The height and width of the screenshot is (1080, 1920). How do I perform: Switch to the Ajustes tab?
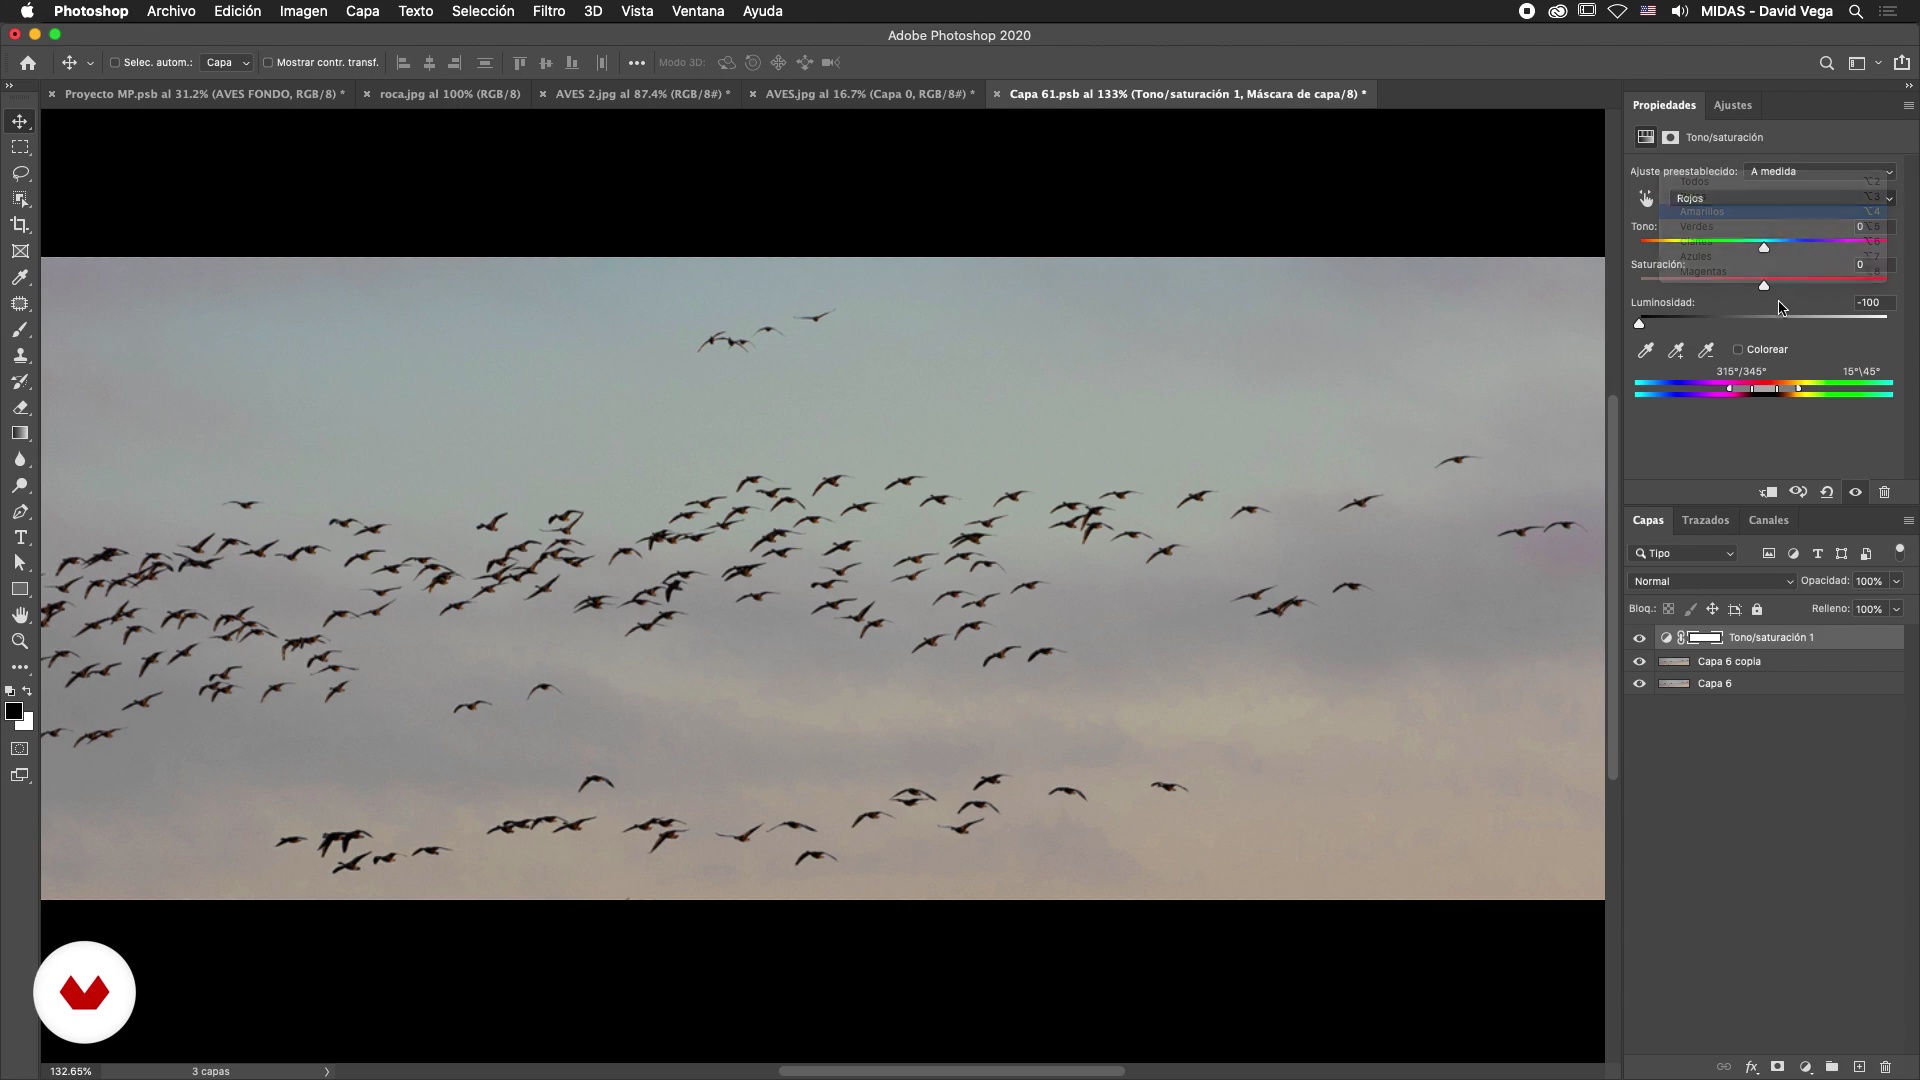point(1732,105)
